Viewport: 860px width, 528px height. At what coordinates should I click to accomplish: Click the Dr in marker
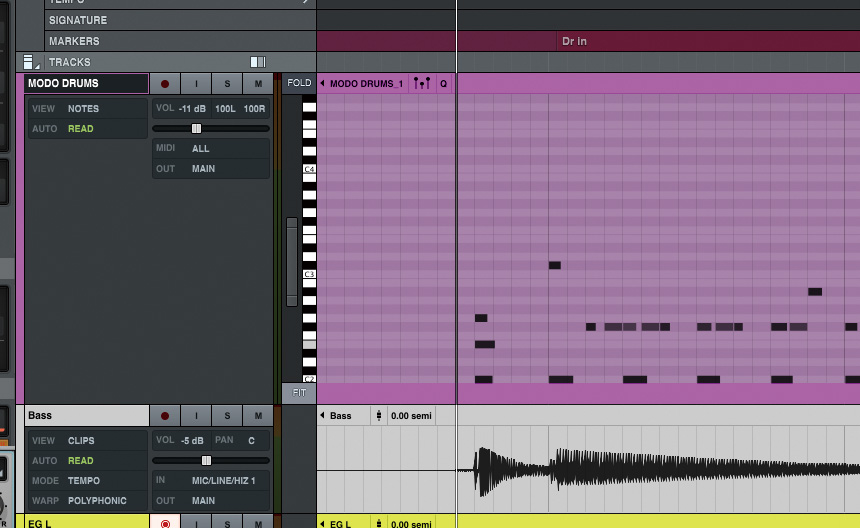coord(574,41)
